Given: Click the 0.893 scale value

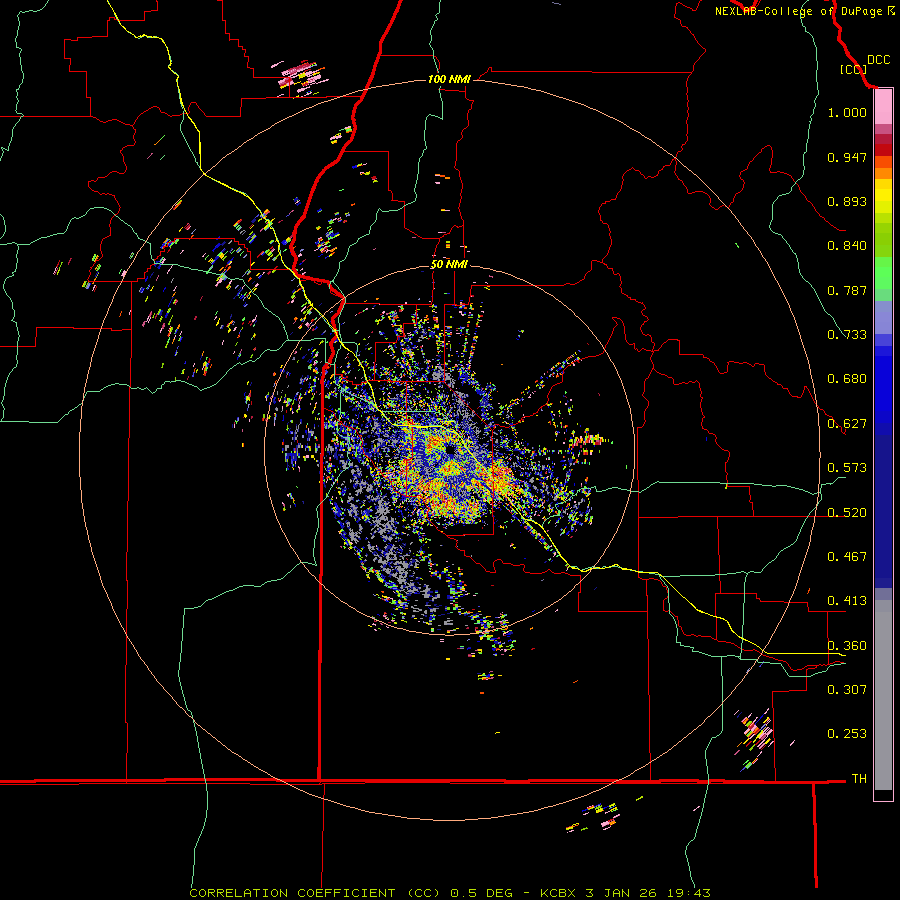Looking at the screenshot, I should (847, 201).
